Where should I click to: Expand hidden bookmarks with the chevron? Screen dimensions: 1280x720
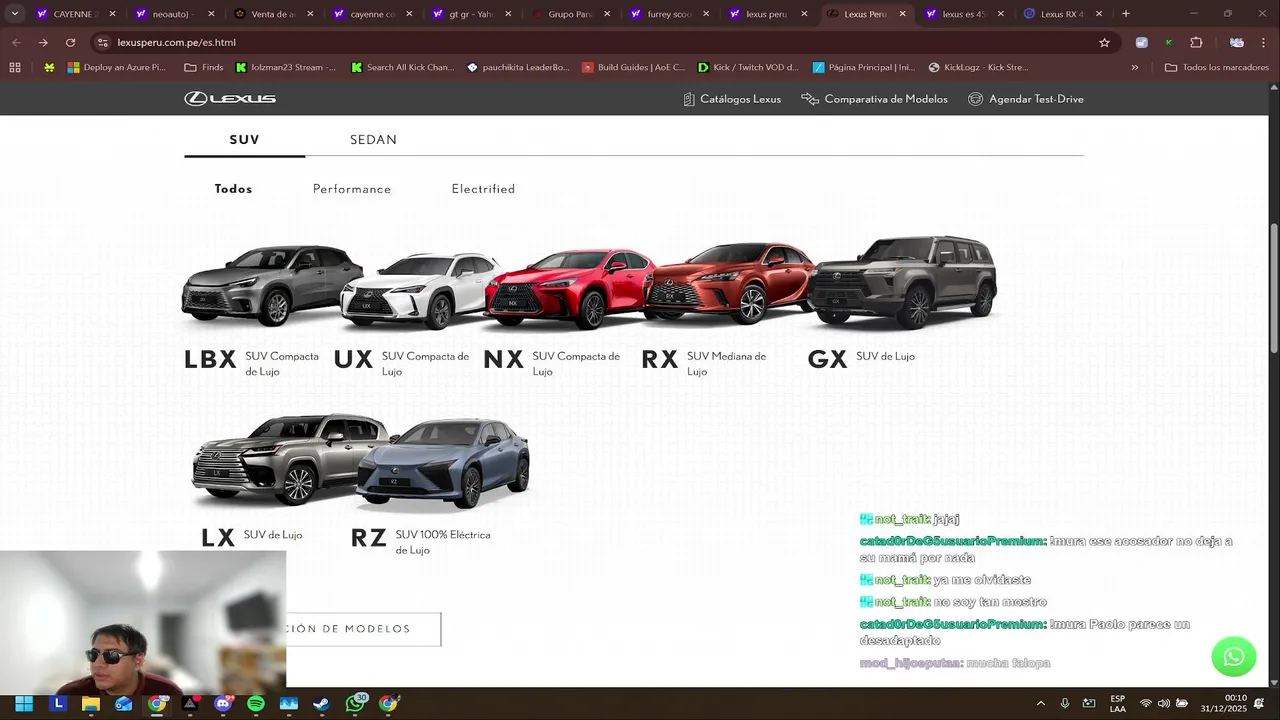pos(1135,67)
